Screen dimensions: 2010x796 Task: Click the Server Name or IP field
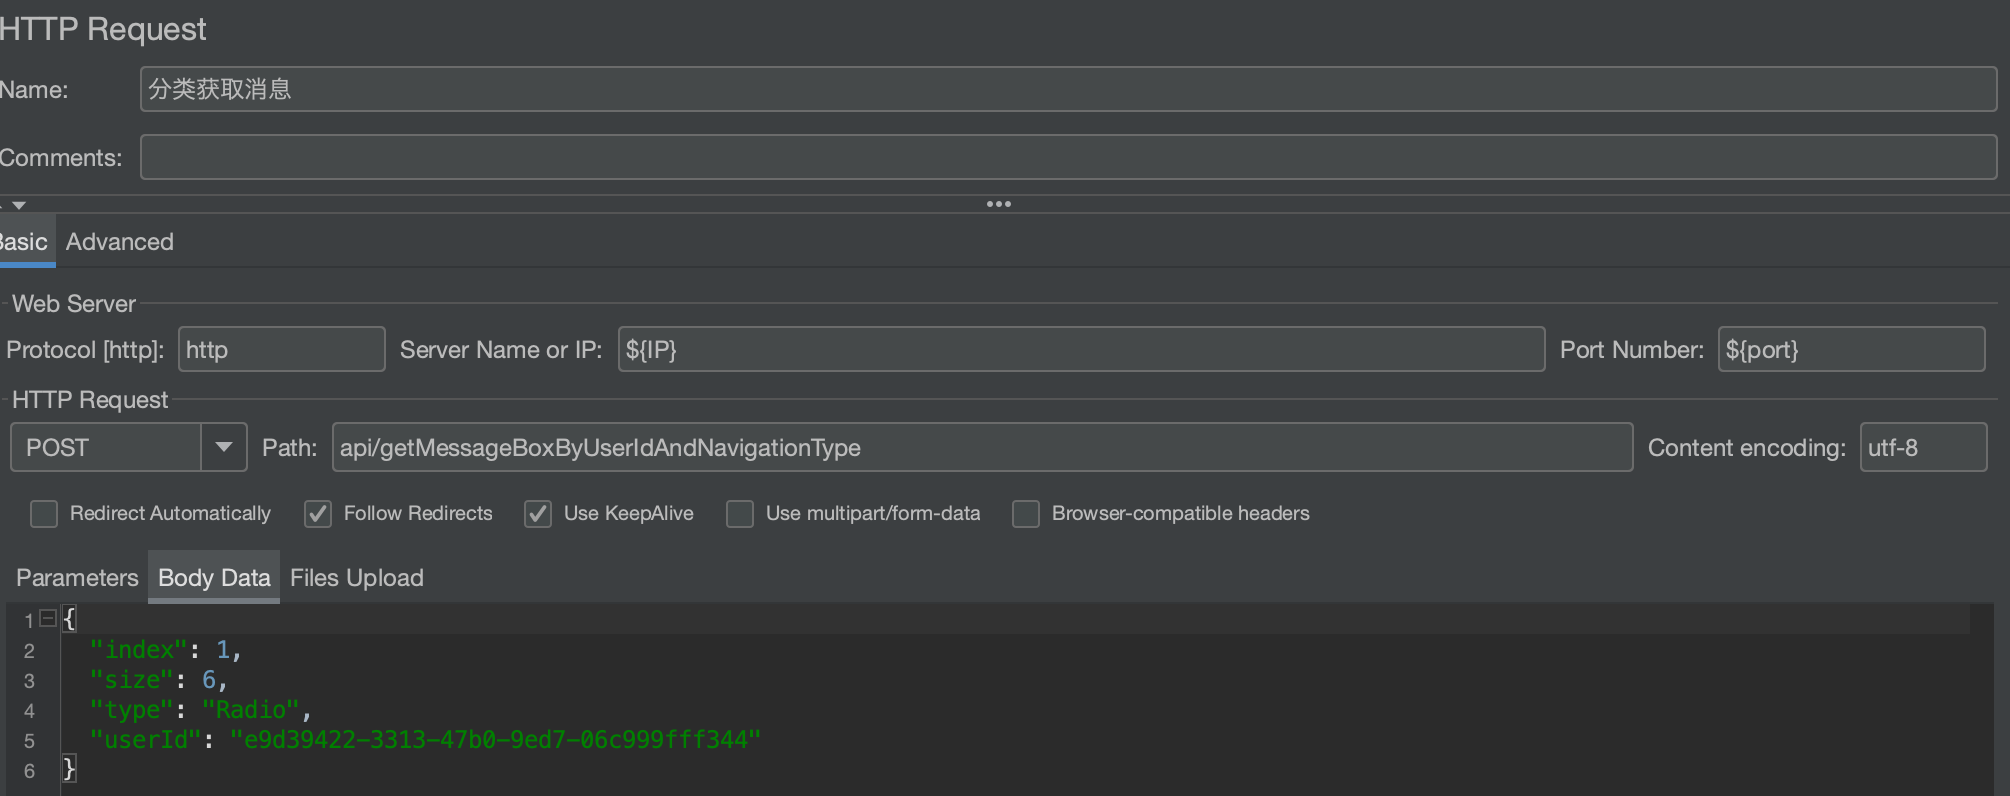[1081, 349]
